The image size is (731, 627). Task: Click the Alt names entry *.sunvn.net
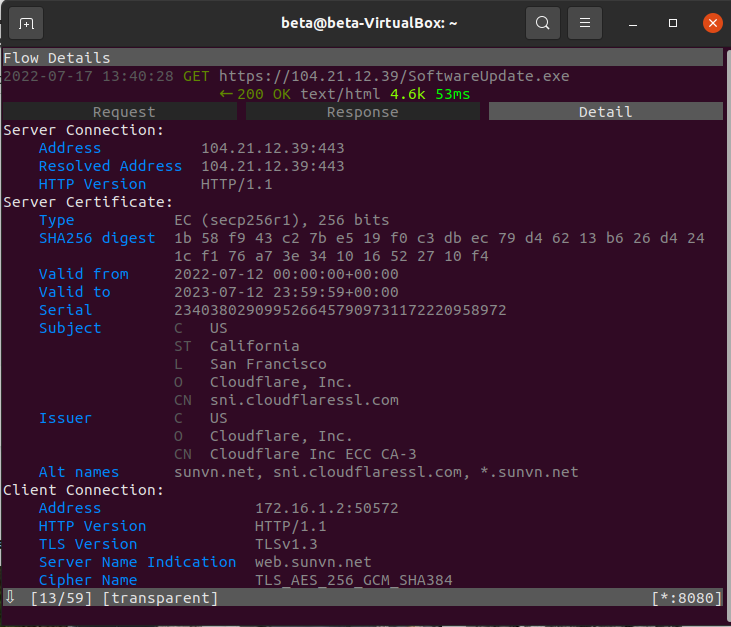click(x=529, y=472)
